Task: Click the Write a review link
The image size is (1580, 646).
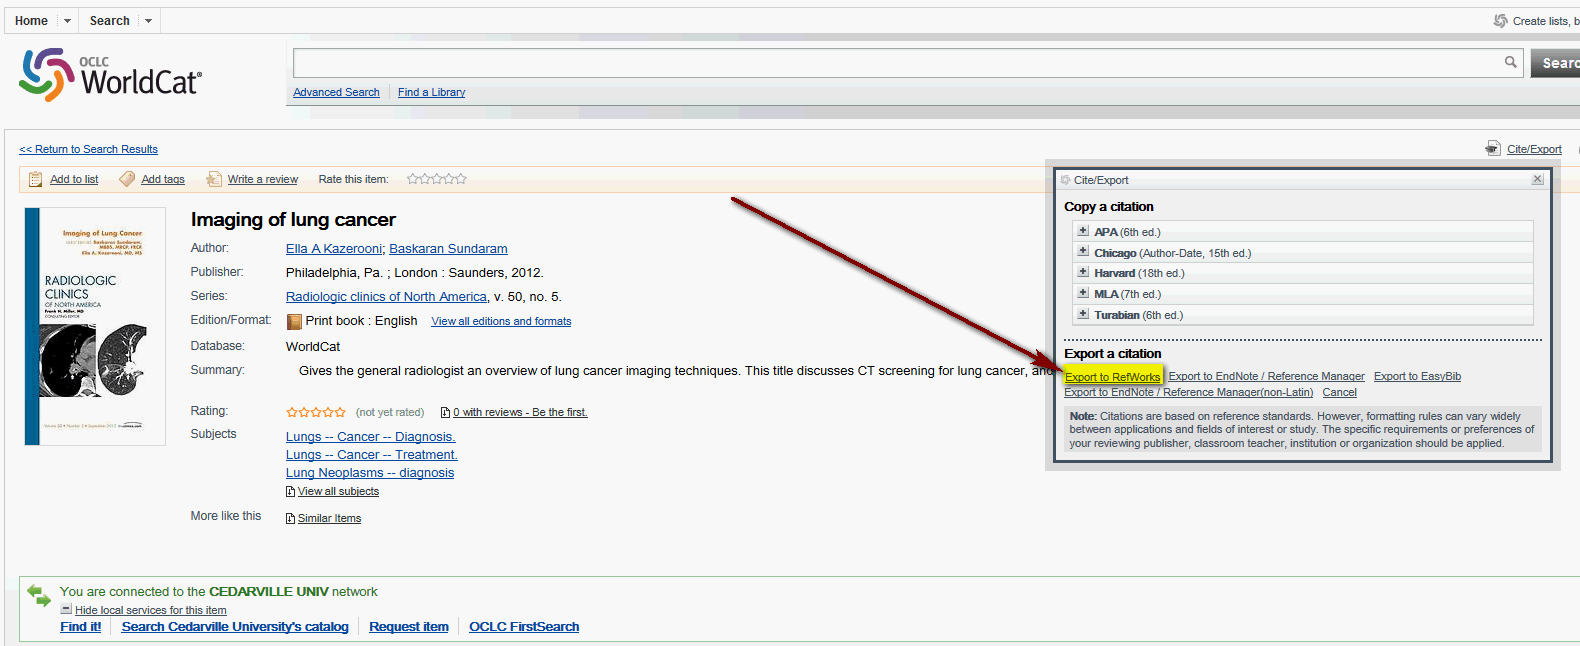Action: pos(263,179)
